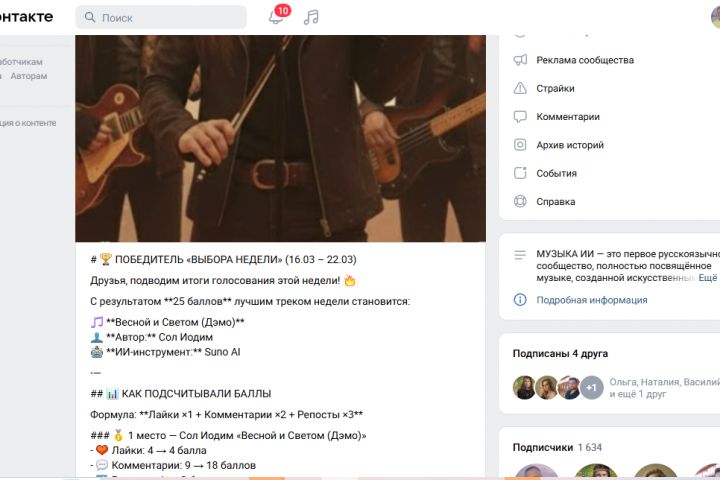
Task: Open the band photo in the post
Action: 281,138
